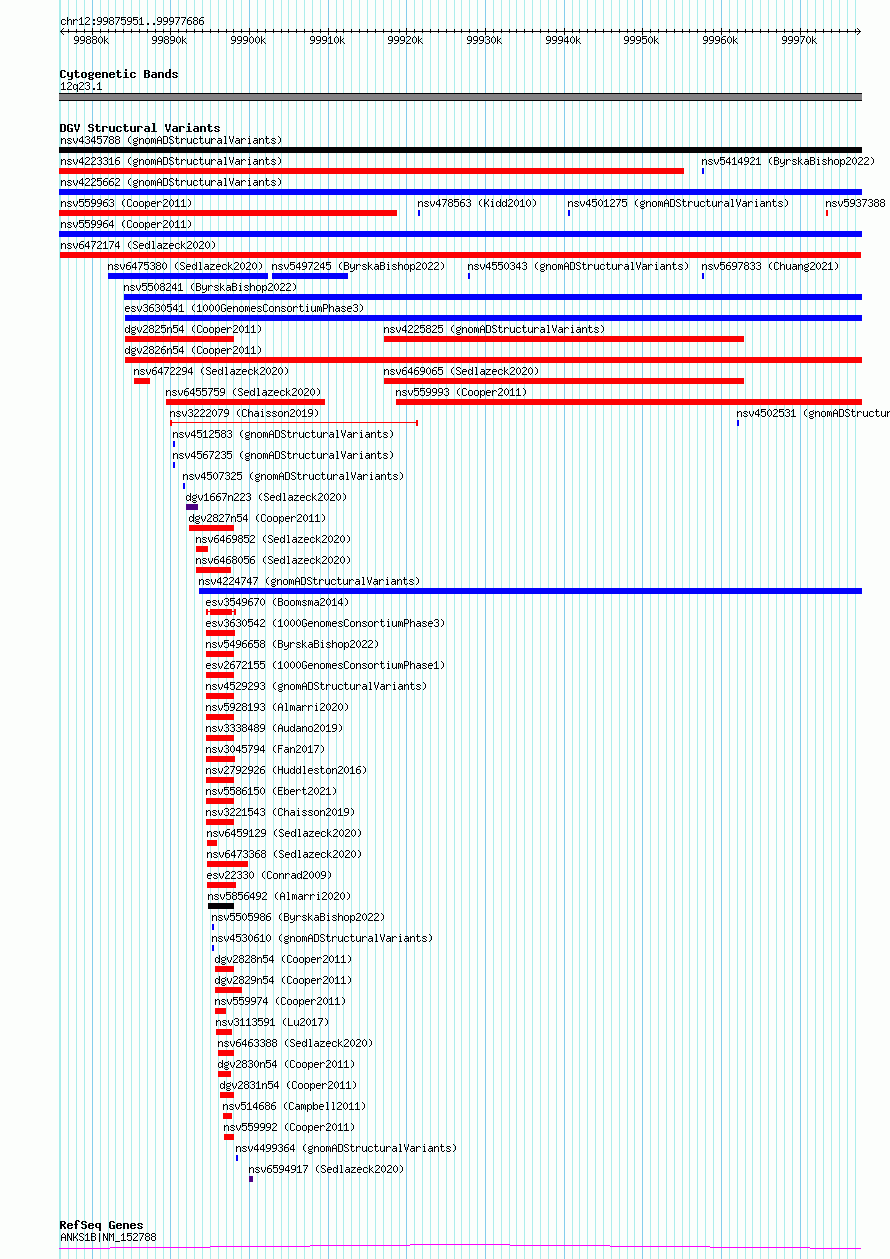
Task: Select esv3630542 variant label
Action: (x=325, y=623)
